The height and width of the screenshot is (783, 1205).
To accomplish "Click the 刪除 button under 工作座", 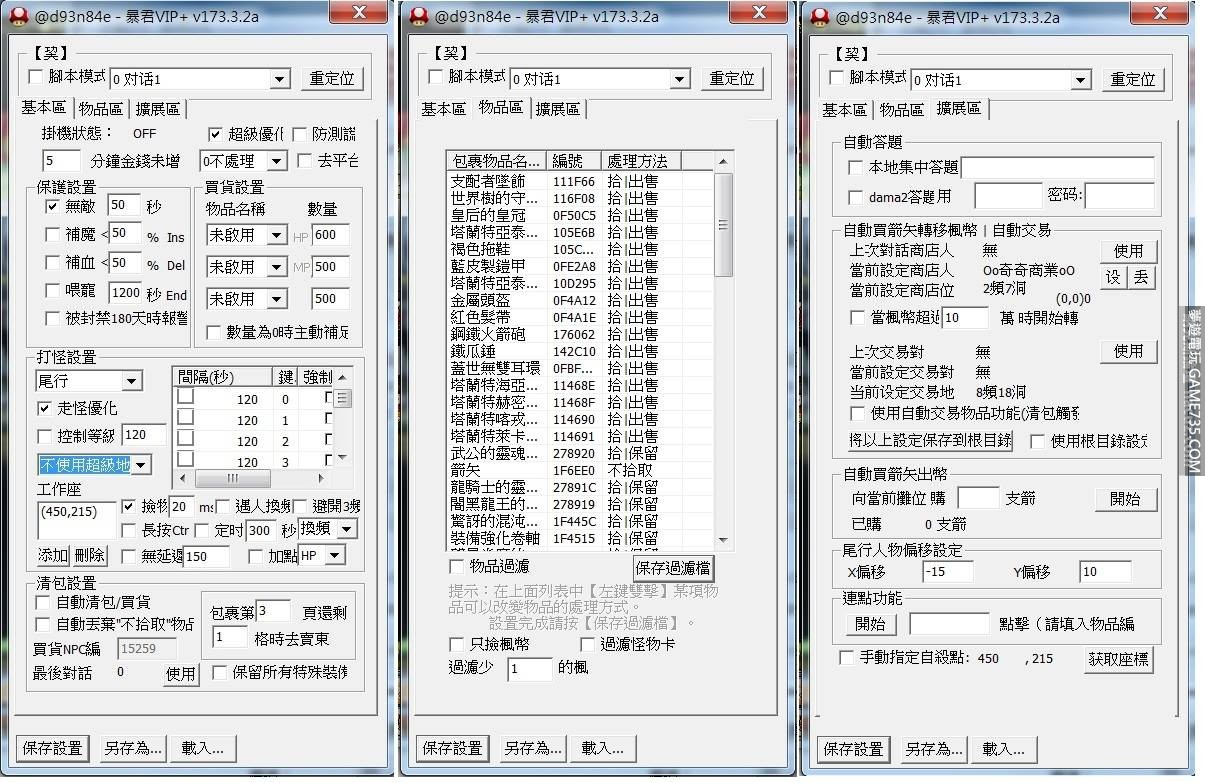I will pos(89,556).
